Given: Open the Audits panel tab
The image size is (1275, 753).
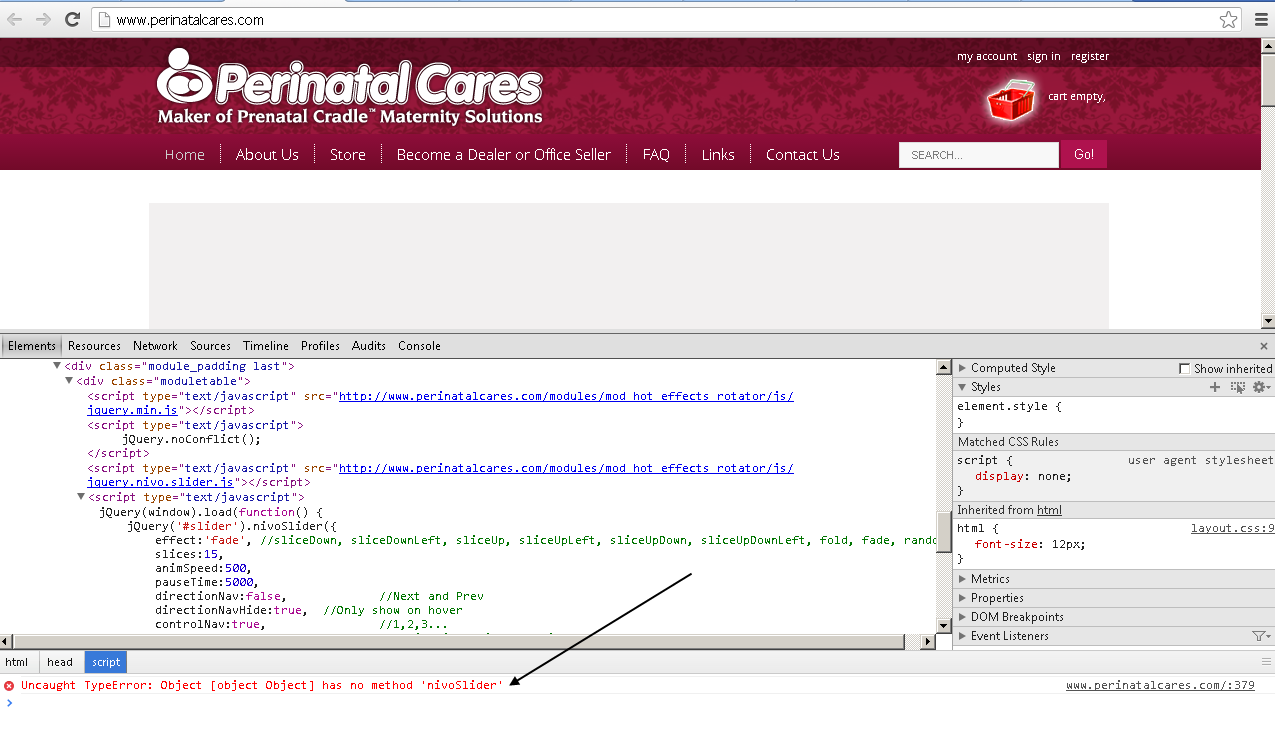Looking at the screenshot, I should [369, 346].
